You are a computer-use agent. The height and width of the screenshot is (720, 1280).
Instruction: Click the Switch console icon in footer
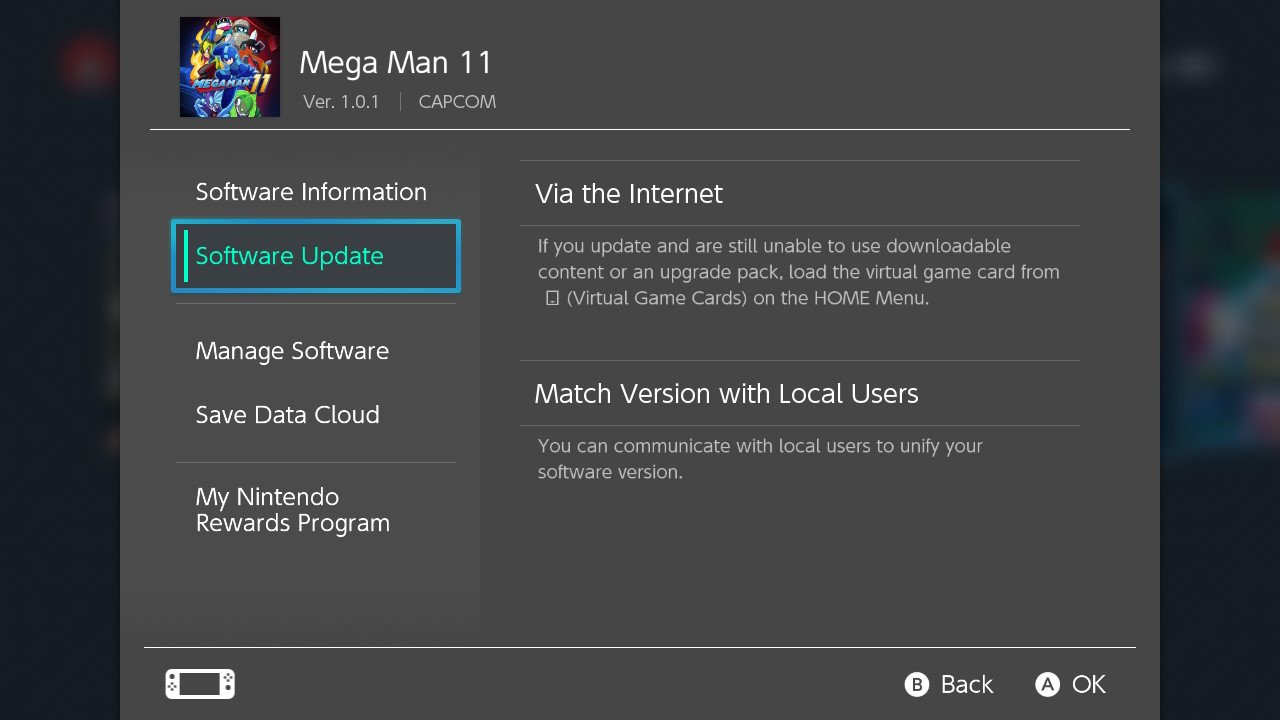pos(200,684)
